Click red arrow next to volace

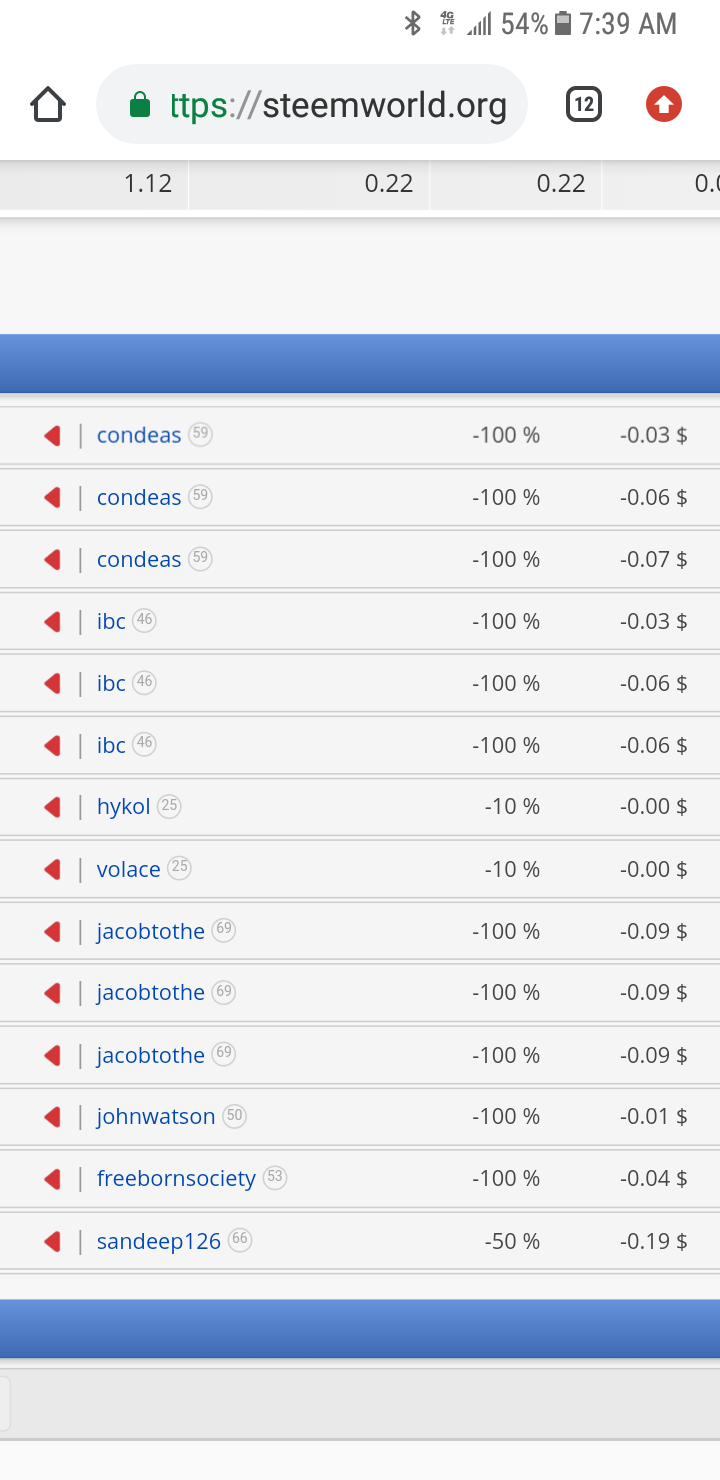(x=53, y=869)
